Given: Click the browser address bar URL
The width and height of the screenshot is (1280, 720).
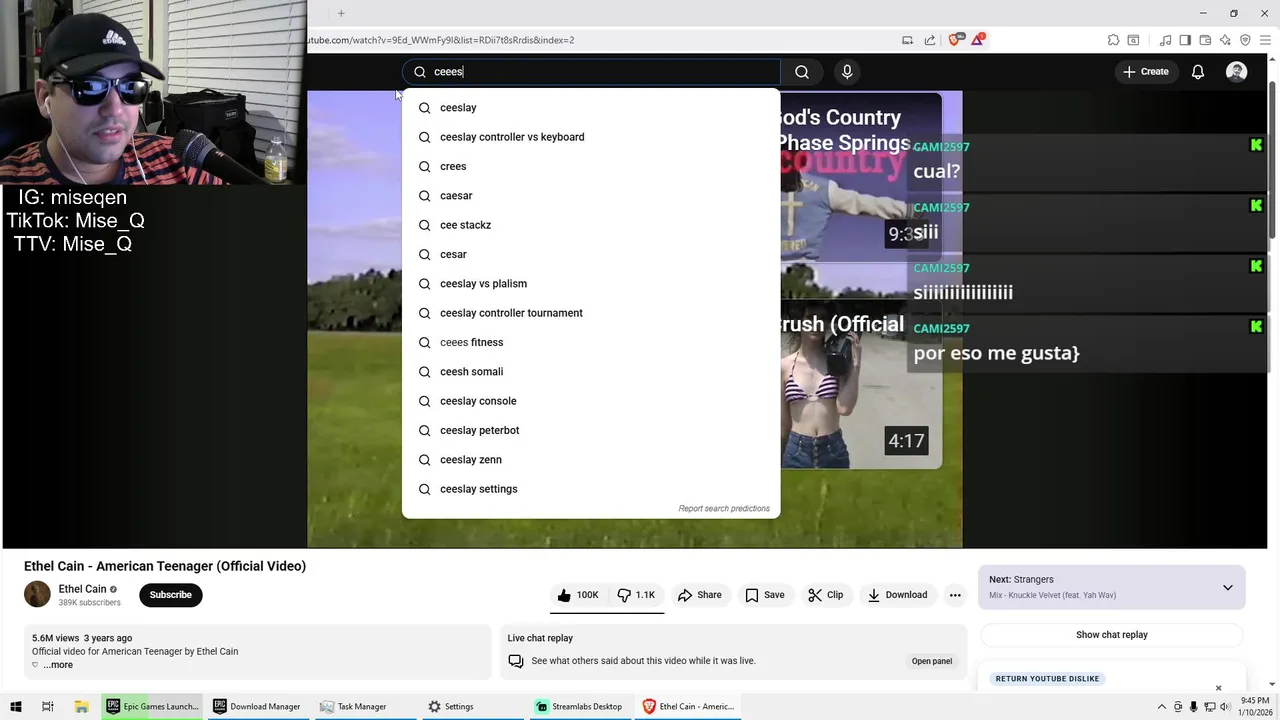Looking at the screenshot, I should (440, 40).
